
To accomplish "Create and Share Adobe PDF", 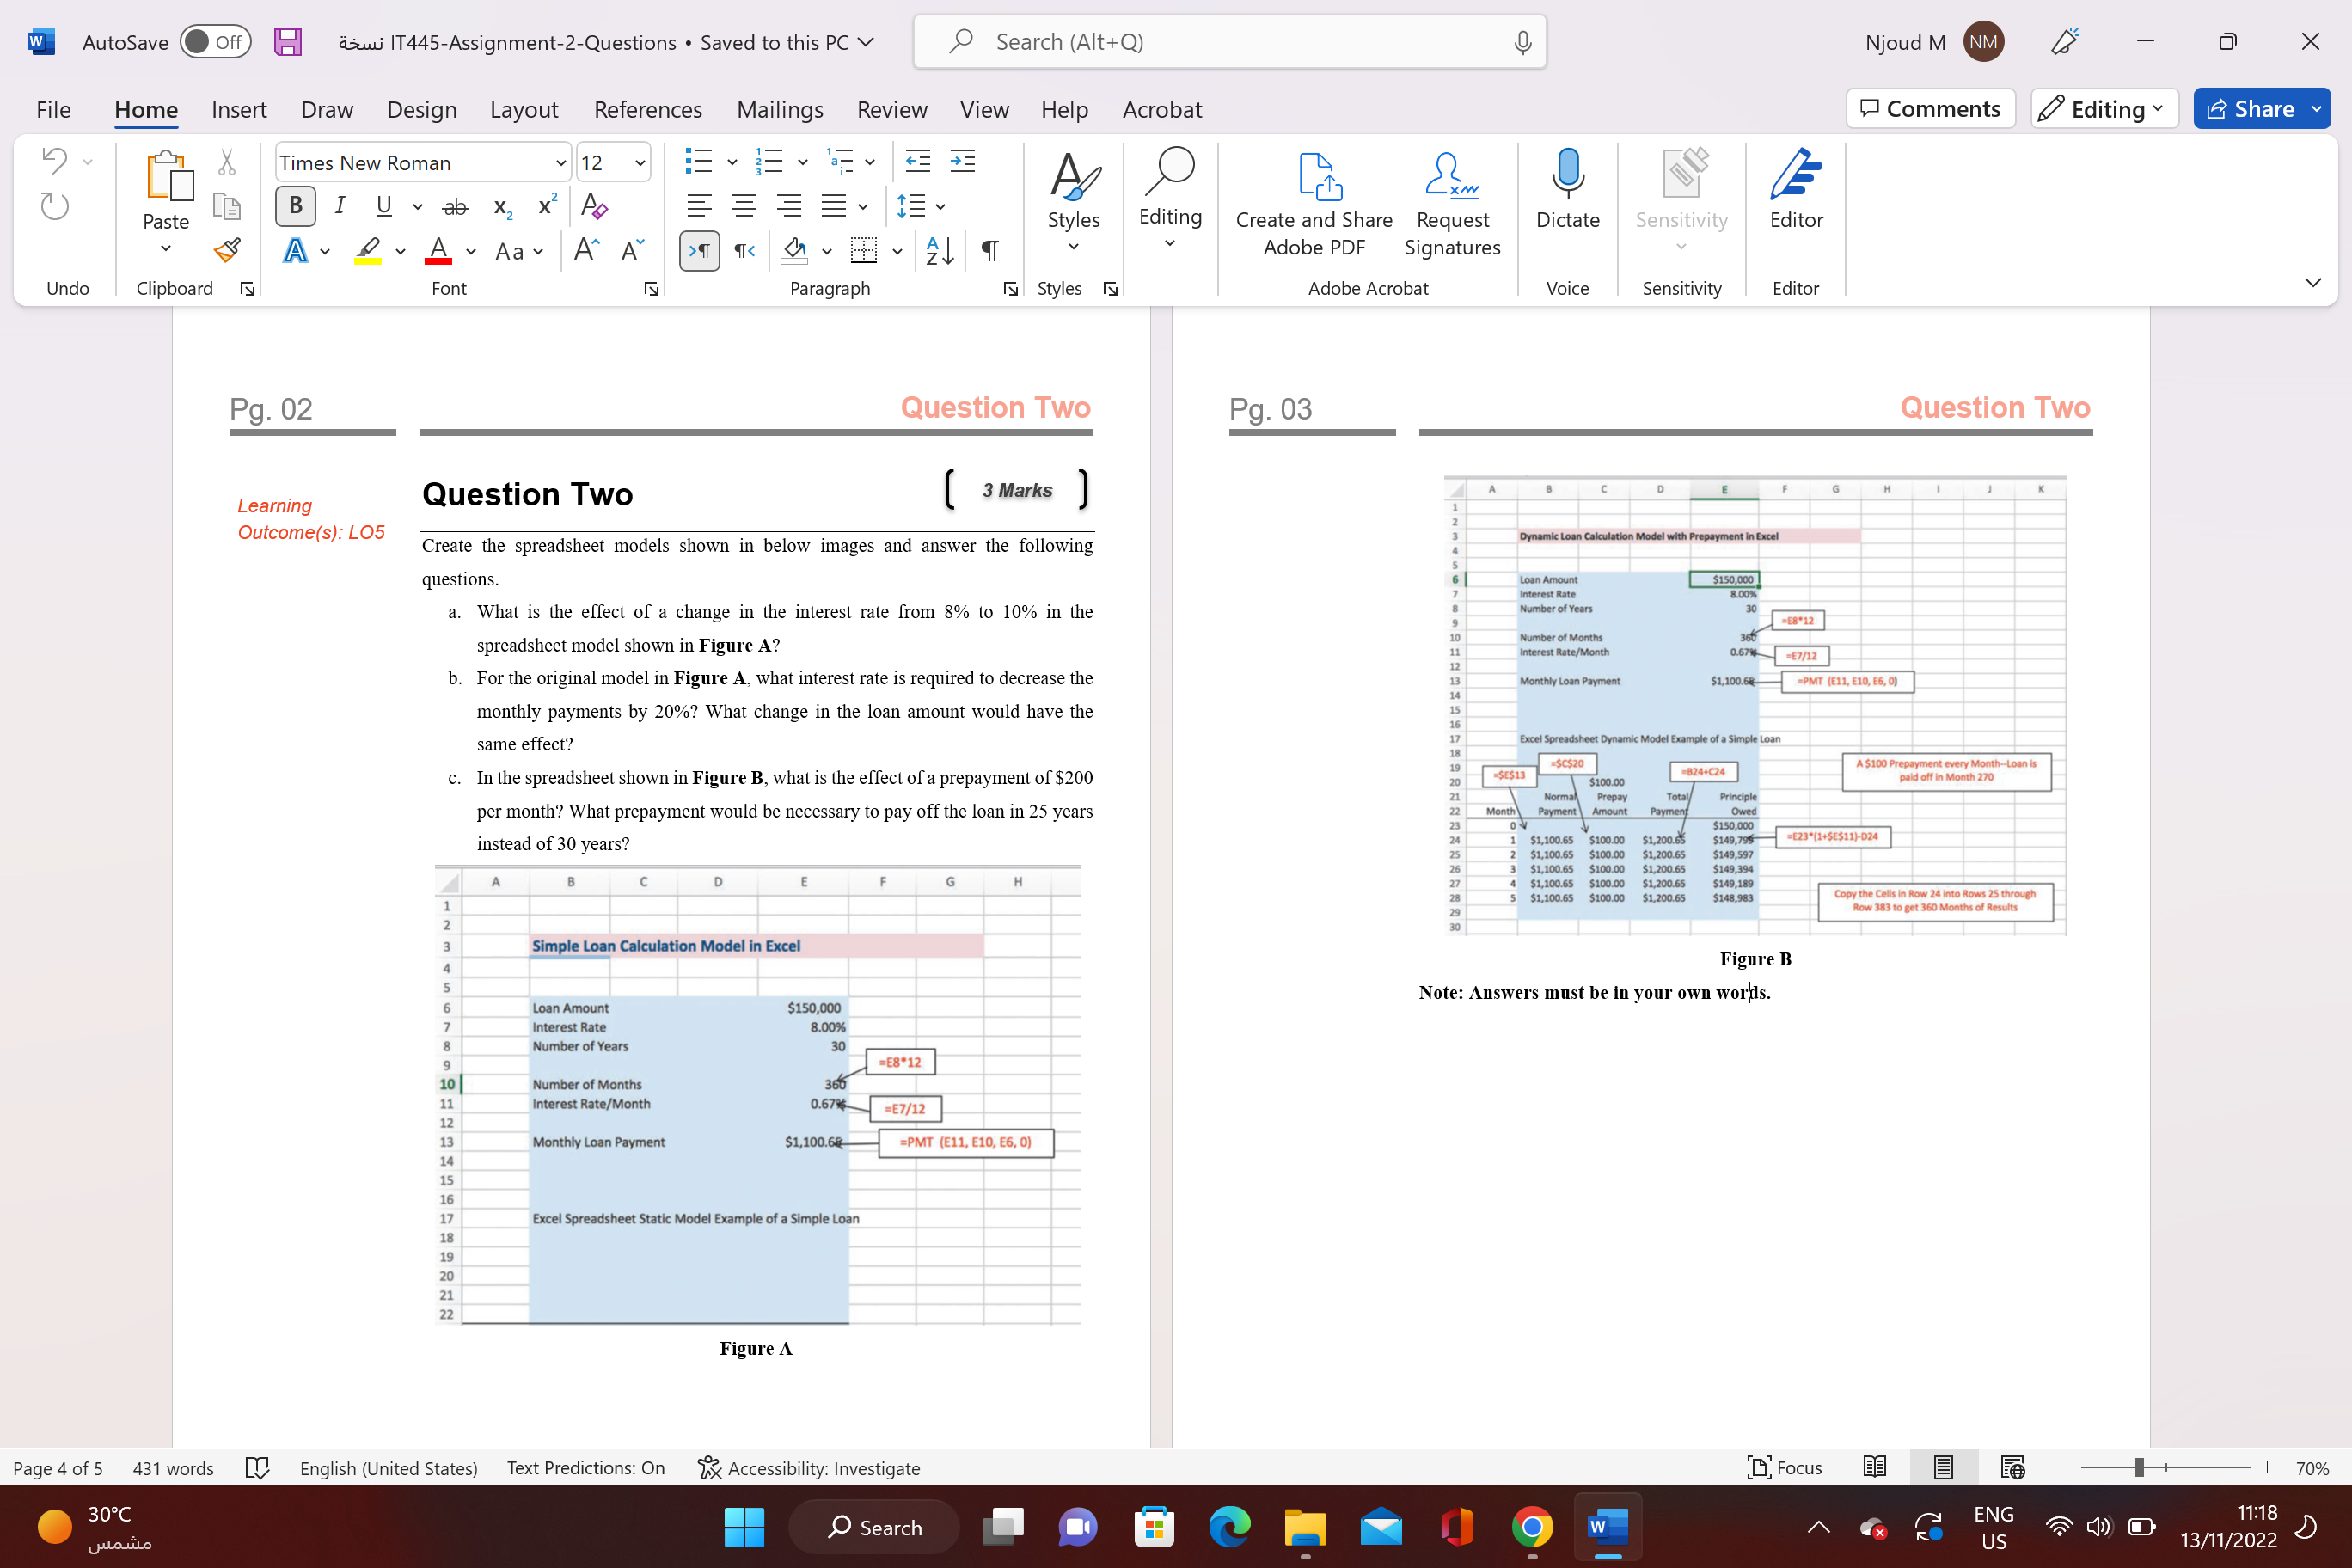I will coord(1313,200).
